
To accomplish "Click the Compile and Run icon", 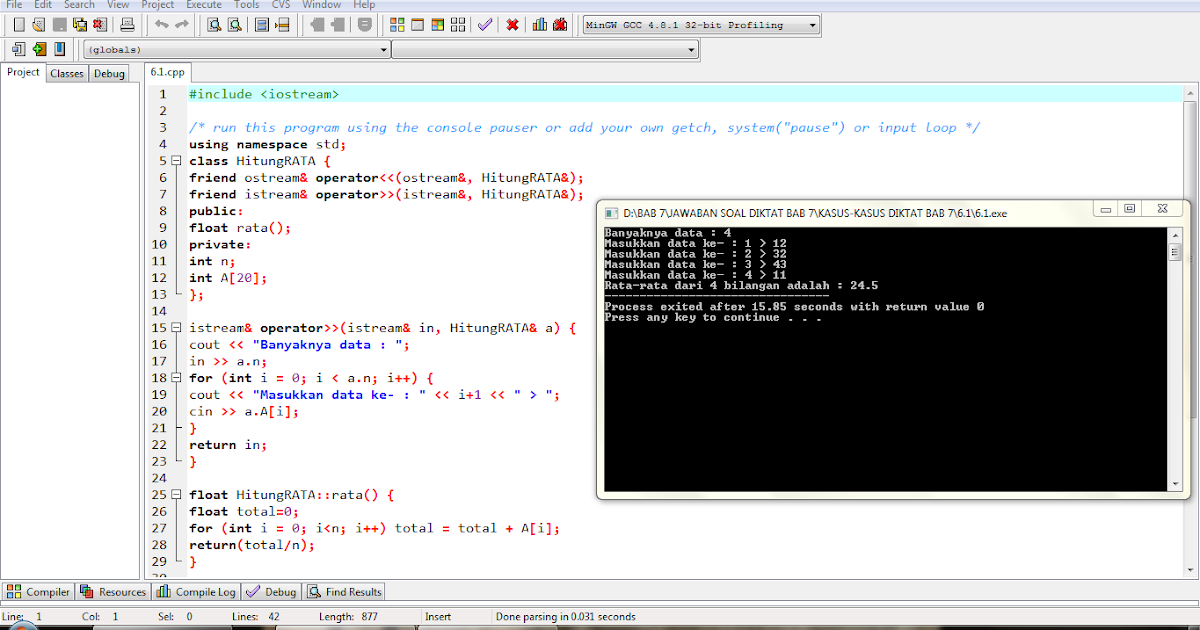I will pos(438,25).
